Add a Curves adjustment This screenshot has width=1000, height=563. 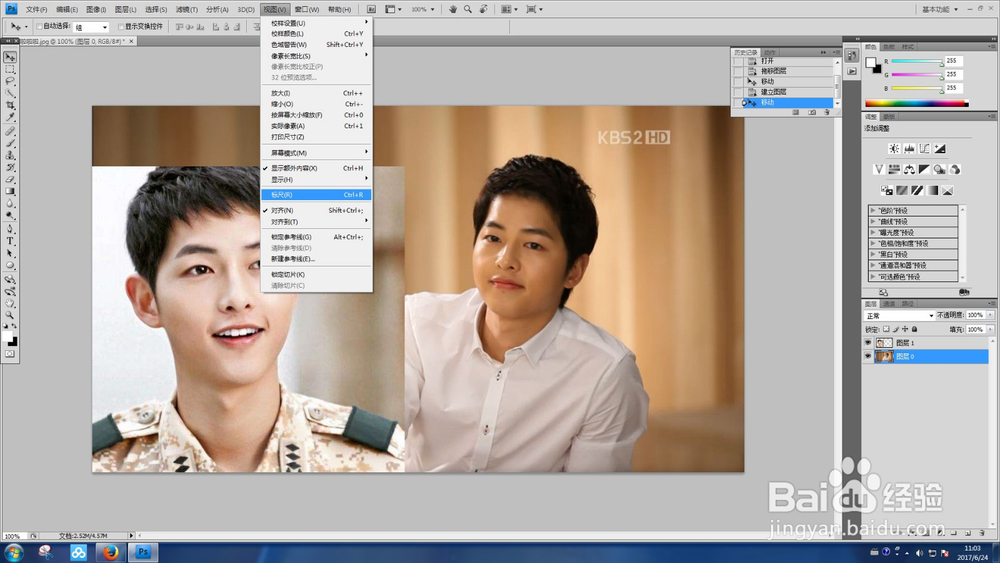pos(925,149)
